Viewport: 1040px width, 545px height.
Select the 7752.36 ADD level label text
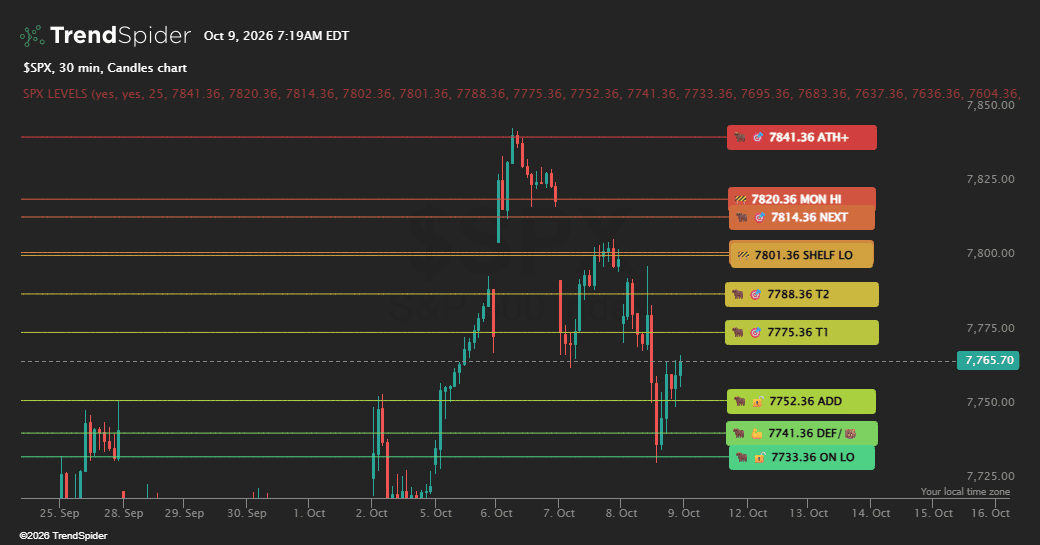coord(805,402)
